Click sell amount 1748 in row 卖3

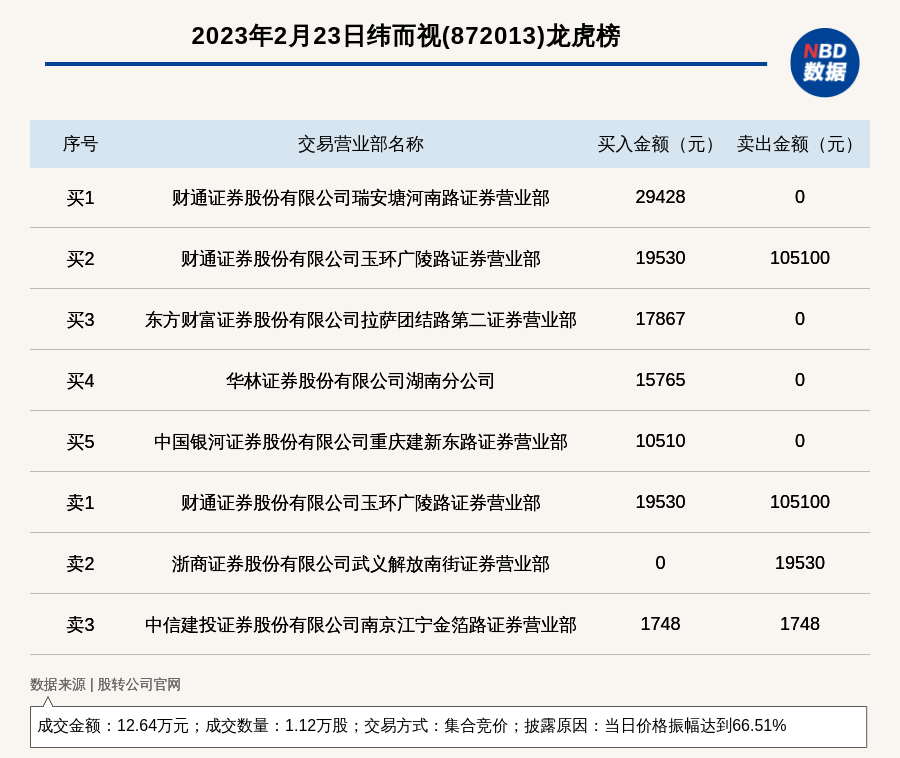coord(800,623)
